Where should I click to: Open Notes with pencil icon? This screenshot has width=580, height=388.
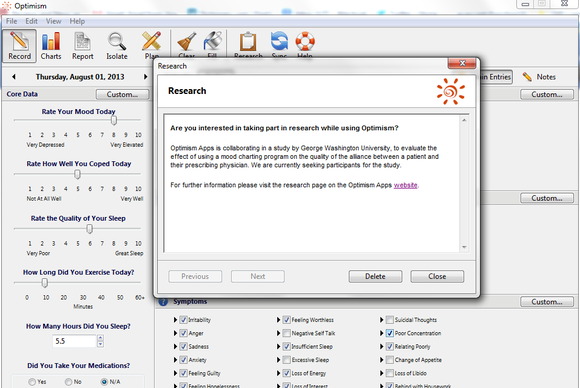click(x=539, y=77)
